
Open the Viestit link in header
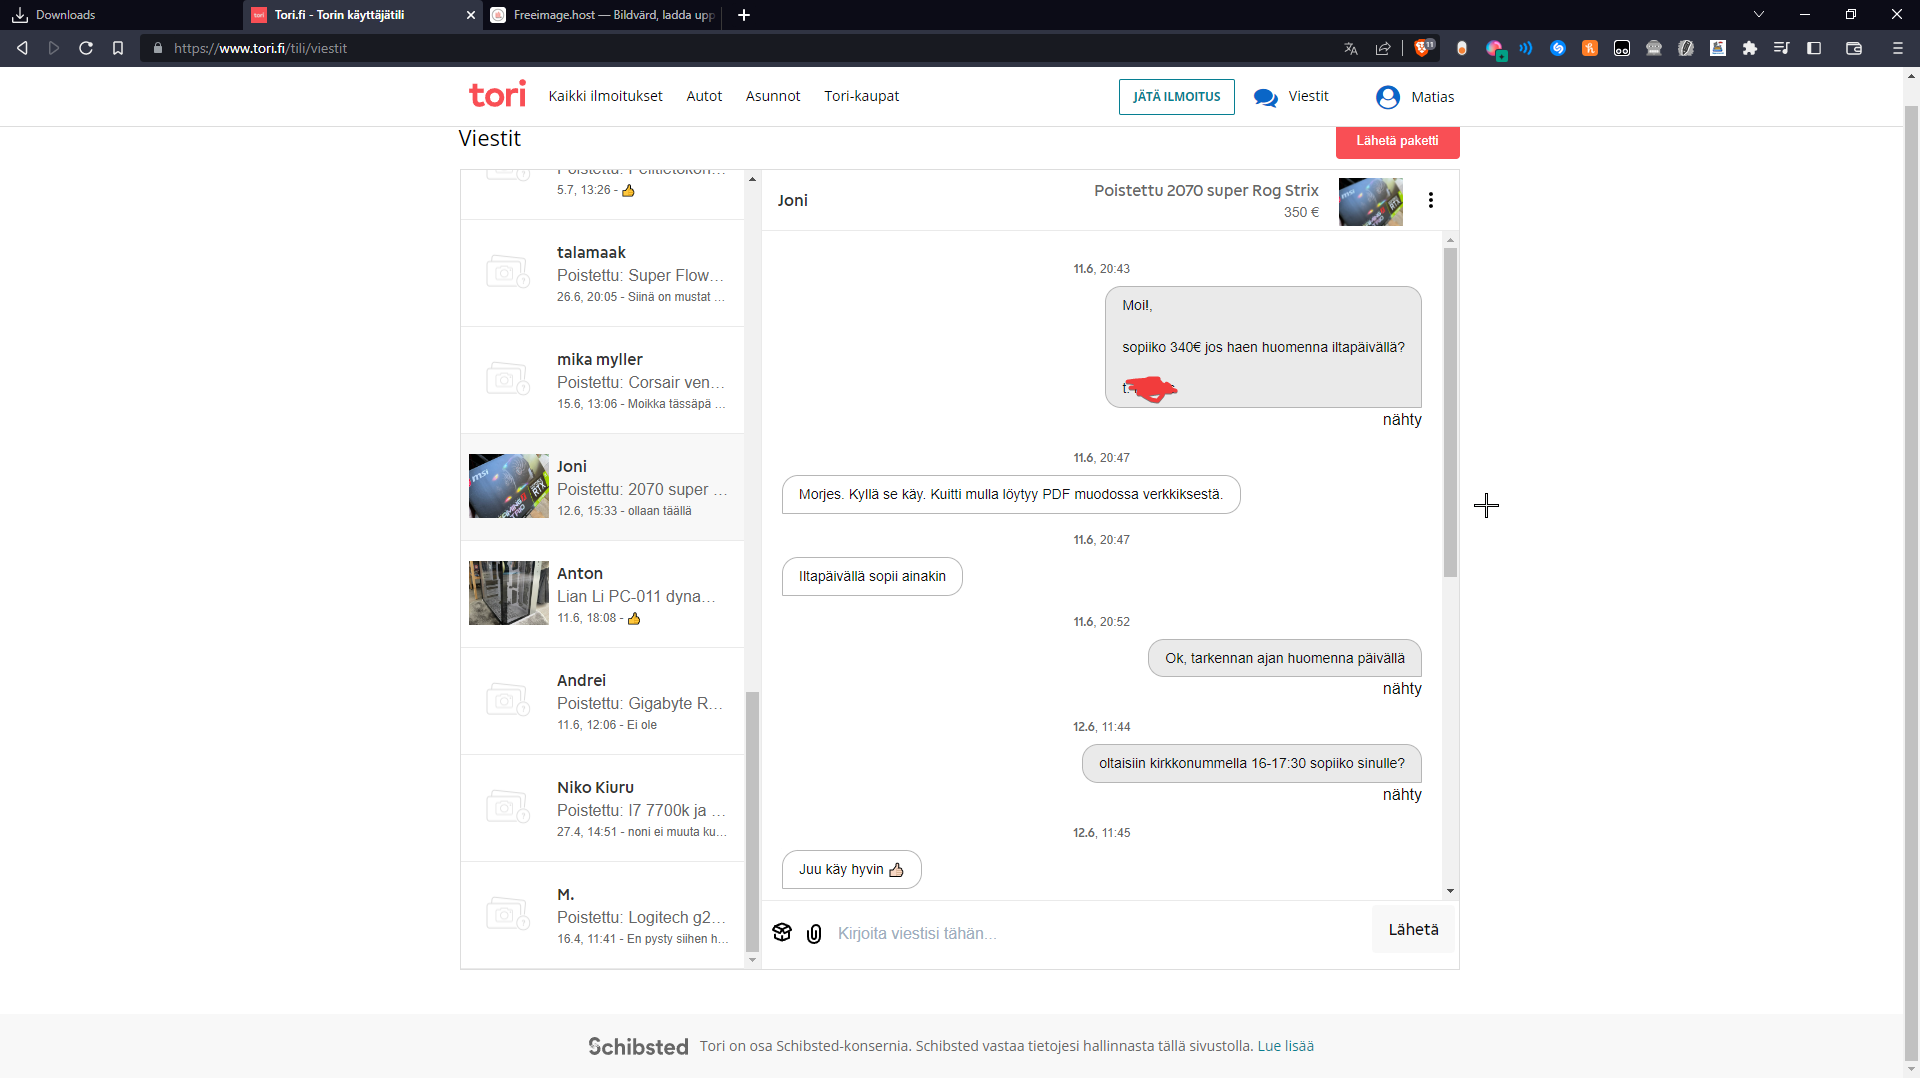1308,96
